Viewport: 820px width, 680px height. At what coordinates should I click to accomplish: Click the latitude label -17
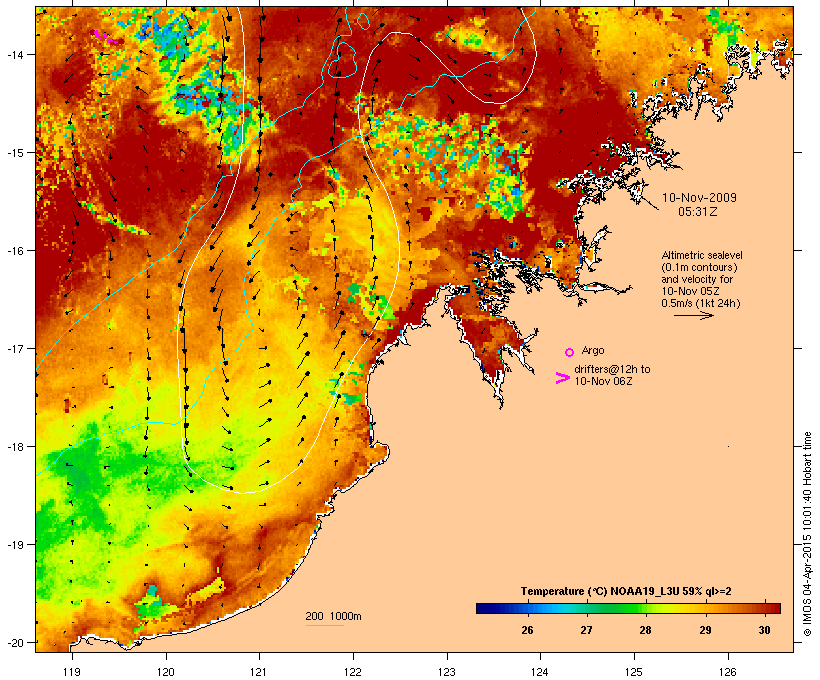[14, 348]
